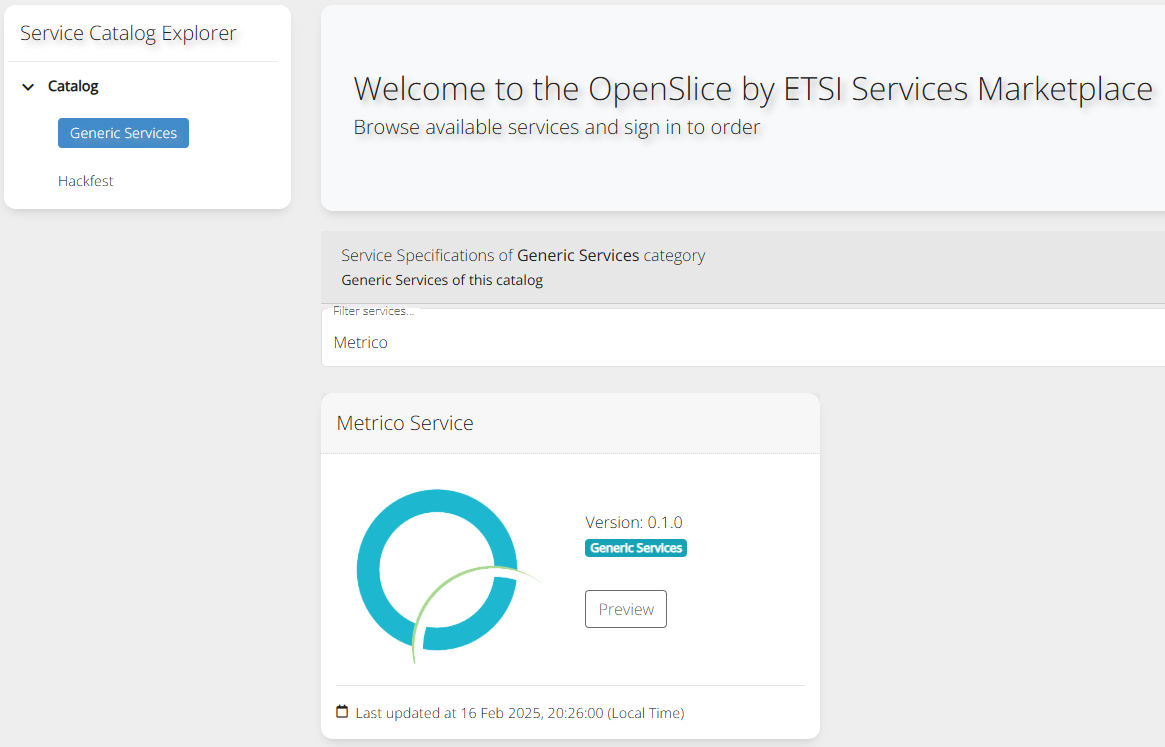Click the Version: 0.1.0 label

[633, 522]
